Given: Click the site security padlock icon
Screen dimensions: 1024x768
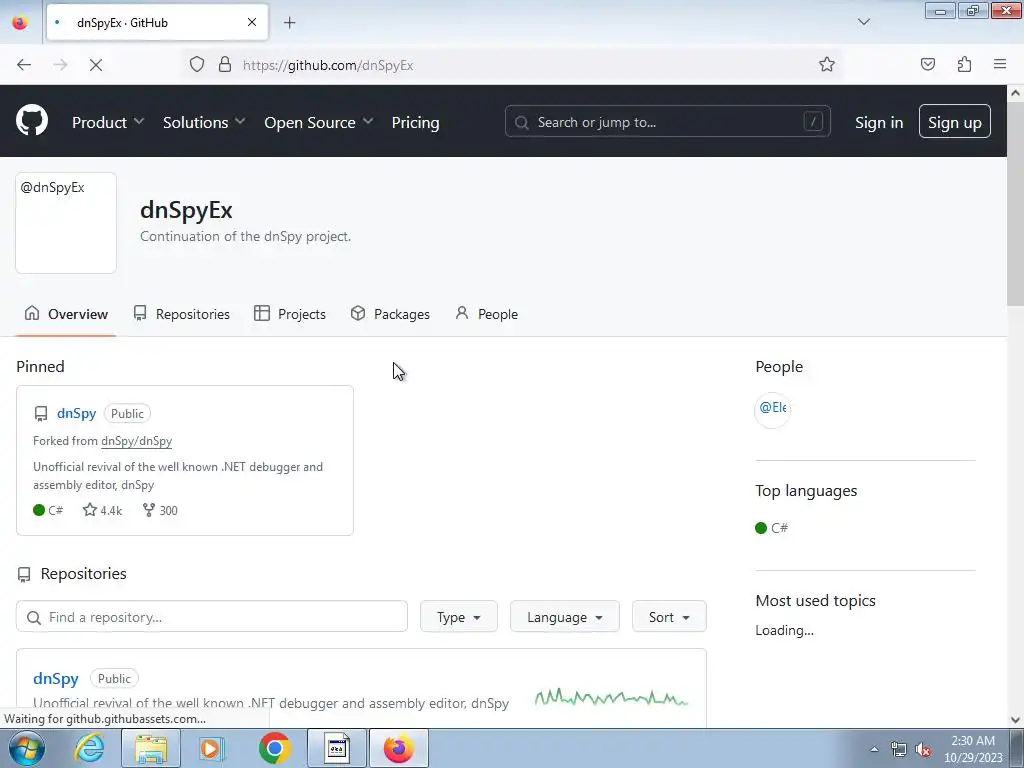Looking at the screenshot, I should pos(225,65).
